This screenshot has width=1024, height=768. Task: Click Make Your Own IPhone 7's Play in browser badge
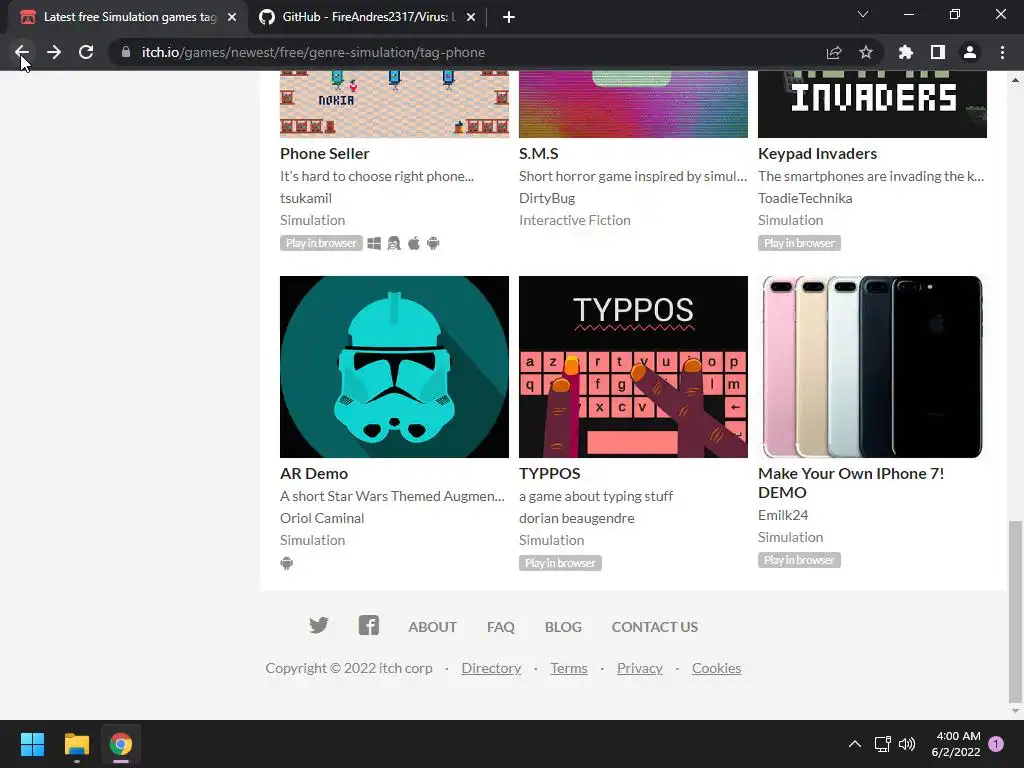[x=799, y=560]
